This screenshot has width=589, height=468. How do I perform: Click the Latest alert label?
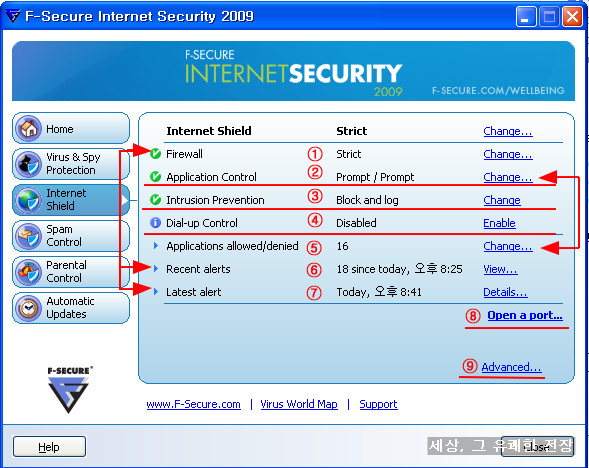194,292
